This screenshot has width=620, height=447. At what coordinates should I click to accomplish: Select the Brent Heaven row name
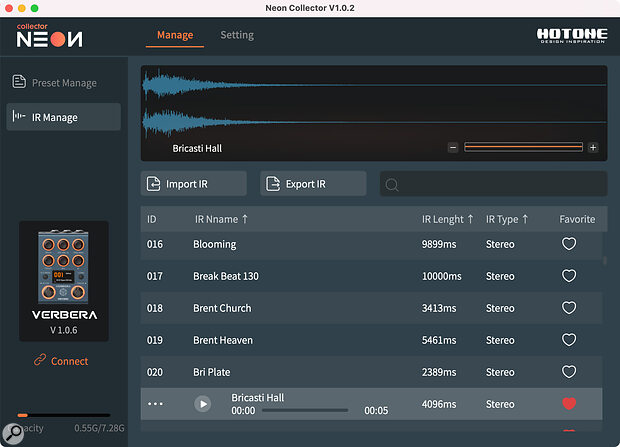point(223,340)
